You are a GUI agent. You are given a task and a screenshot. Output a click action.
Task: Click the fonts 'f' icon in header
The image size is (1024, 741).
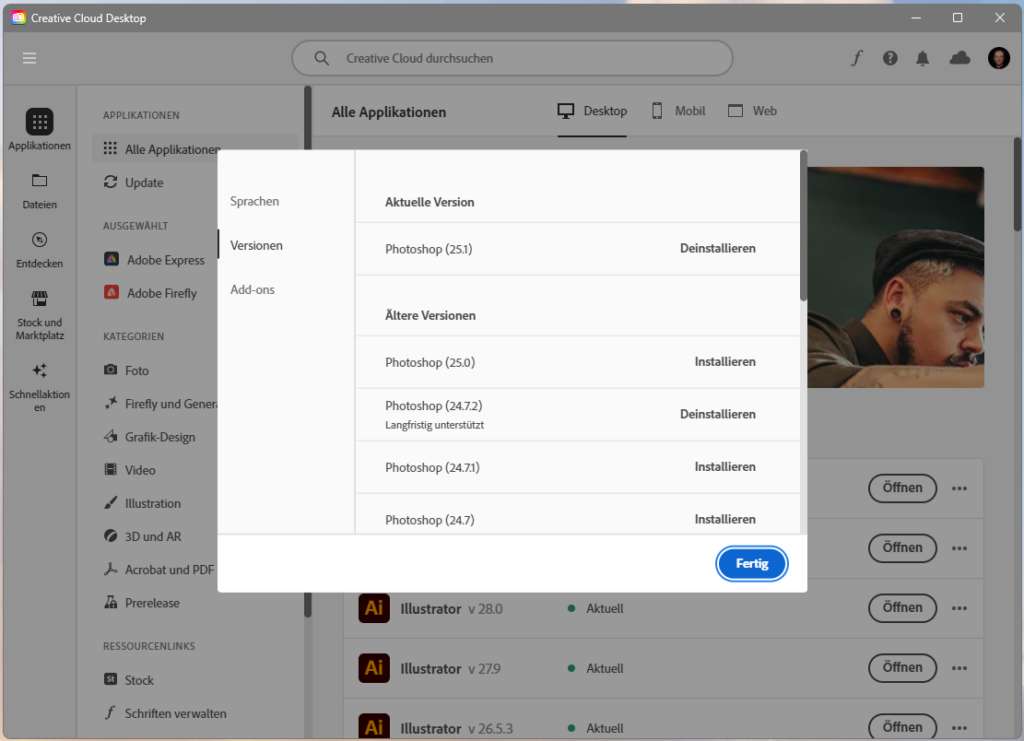[x=856, y=58]
